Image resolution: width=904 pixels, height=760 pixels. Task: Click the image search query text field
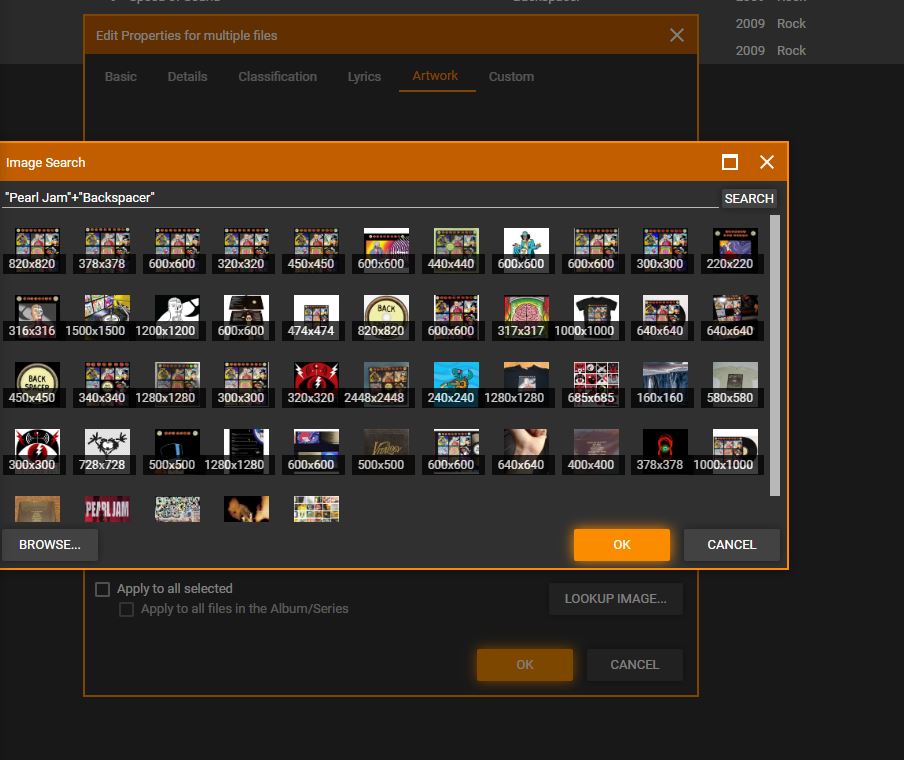tap(360, 198)
